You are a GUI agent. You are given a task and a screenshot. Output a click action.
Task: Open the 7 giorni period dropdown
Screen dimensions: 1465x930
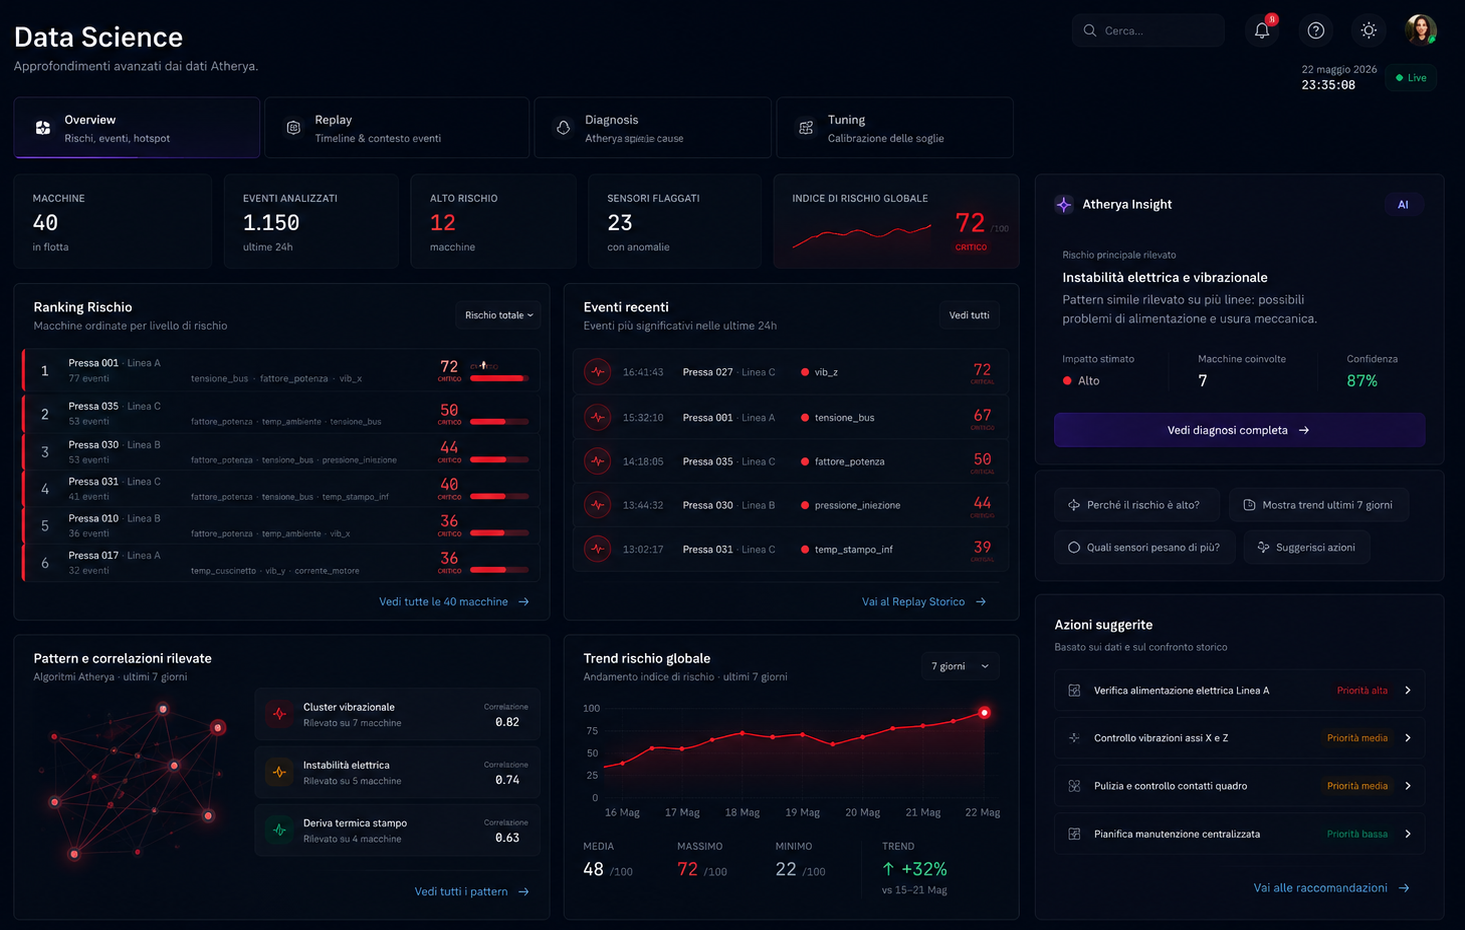click(959, 666)
